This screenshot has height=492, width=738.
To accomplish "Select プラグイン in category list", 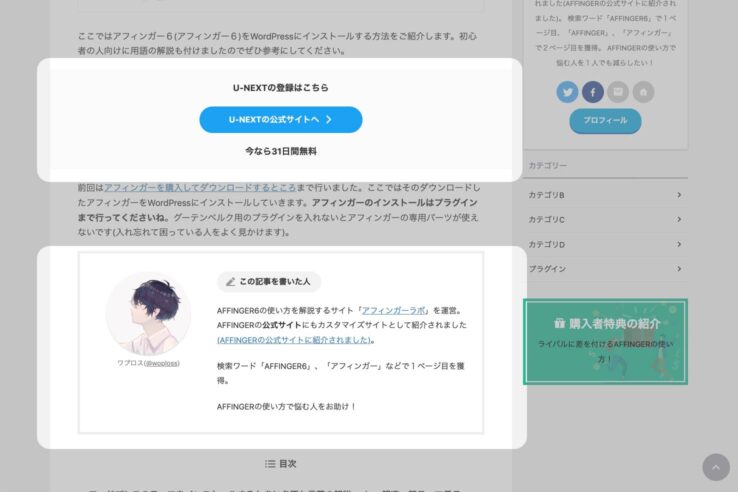I will (605, 269).
